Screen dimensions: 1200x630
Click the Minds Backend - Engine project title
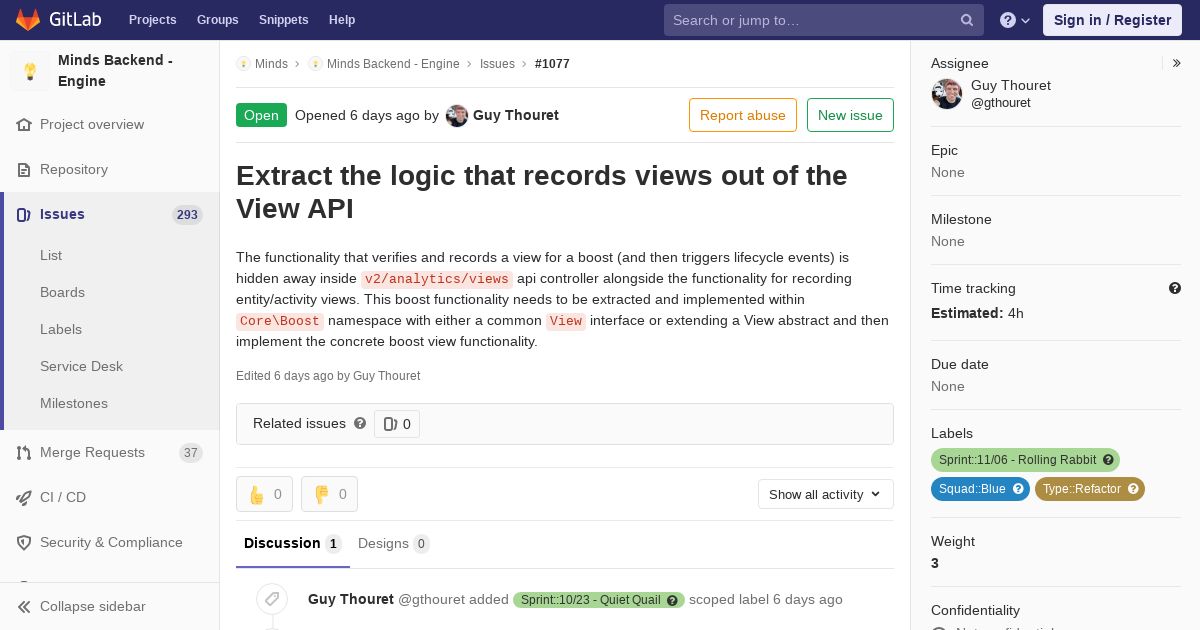(115, 71)
